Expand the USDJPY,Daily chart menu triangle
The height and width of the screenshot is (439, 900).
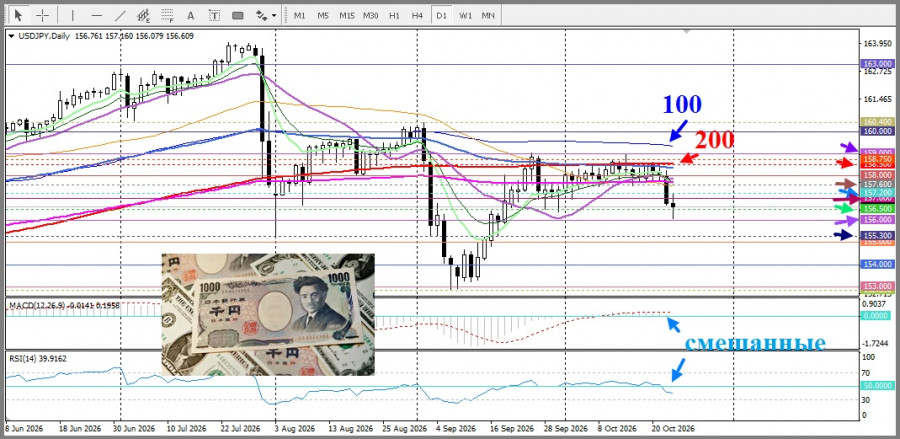point(11,36)
